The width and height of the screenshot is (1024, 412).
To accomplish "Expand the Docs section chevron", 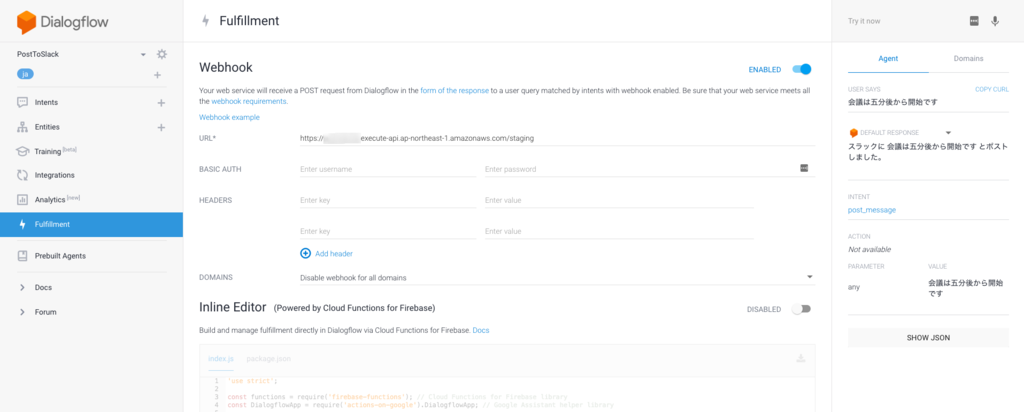I will pos(22,287).
